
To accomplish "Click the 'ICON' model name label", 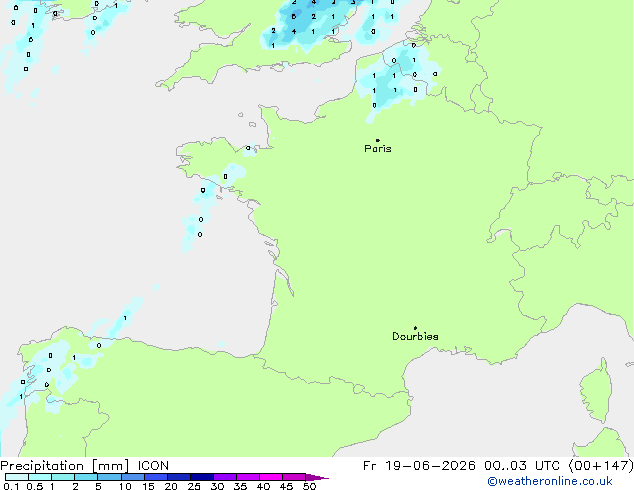I will tap(153, 466).
